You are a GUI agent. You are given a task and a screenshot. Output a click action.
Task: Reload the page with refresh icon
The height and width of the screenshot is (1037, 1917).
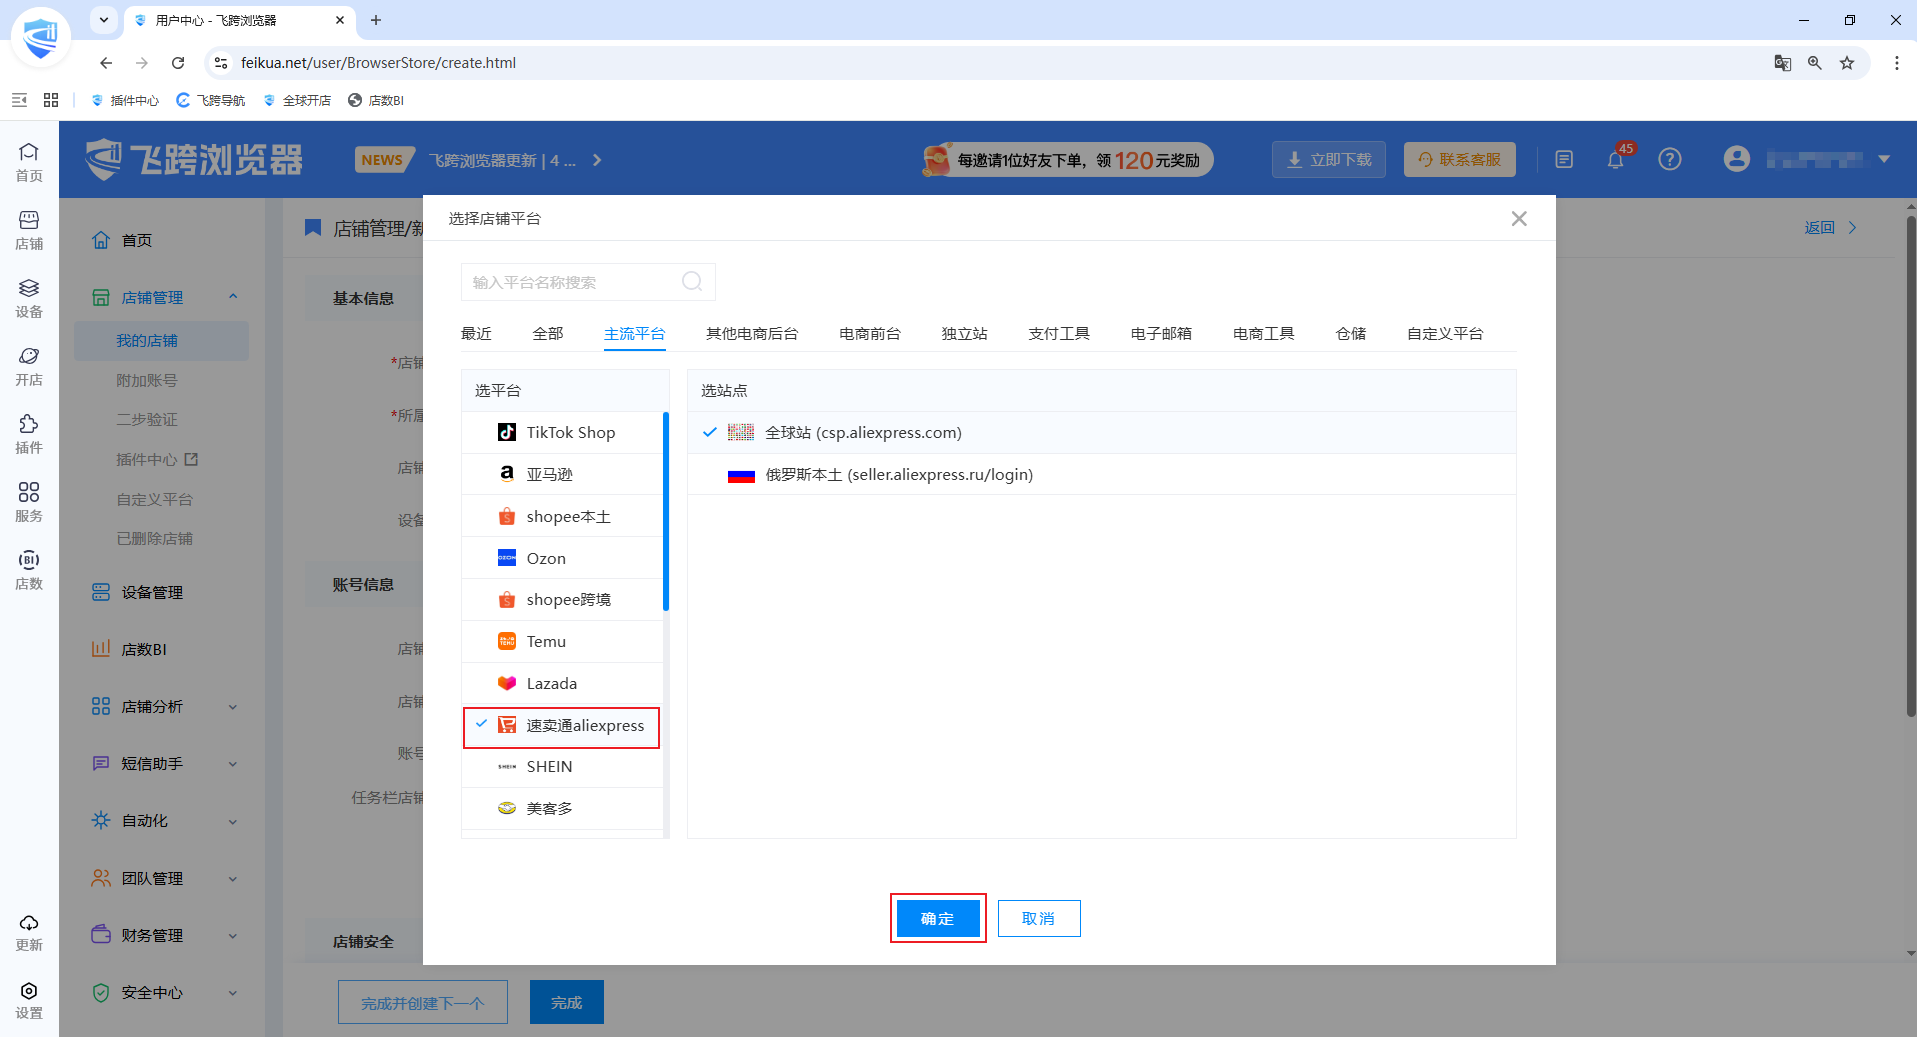point(178,63)
